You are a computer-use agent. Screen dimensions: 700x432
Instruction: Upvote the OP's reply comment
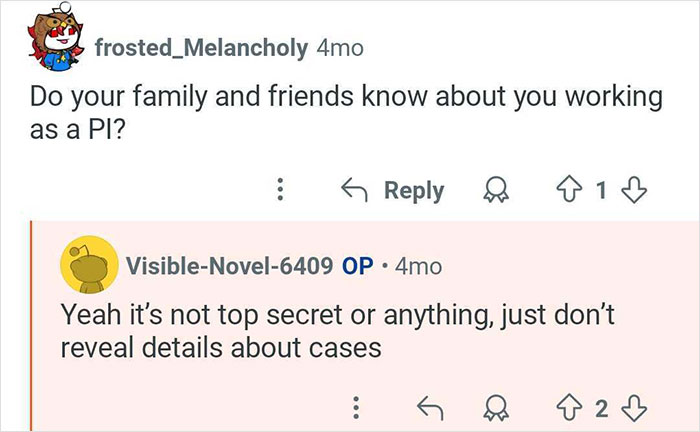pyautogui.click(x=568, y=406)
